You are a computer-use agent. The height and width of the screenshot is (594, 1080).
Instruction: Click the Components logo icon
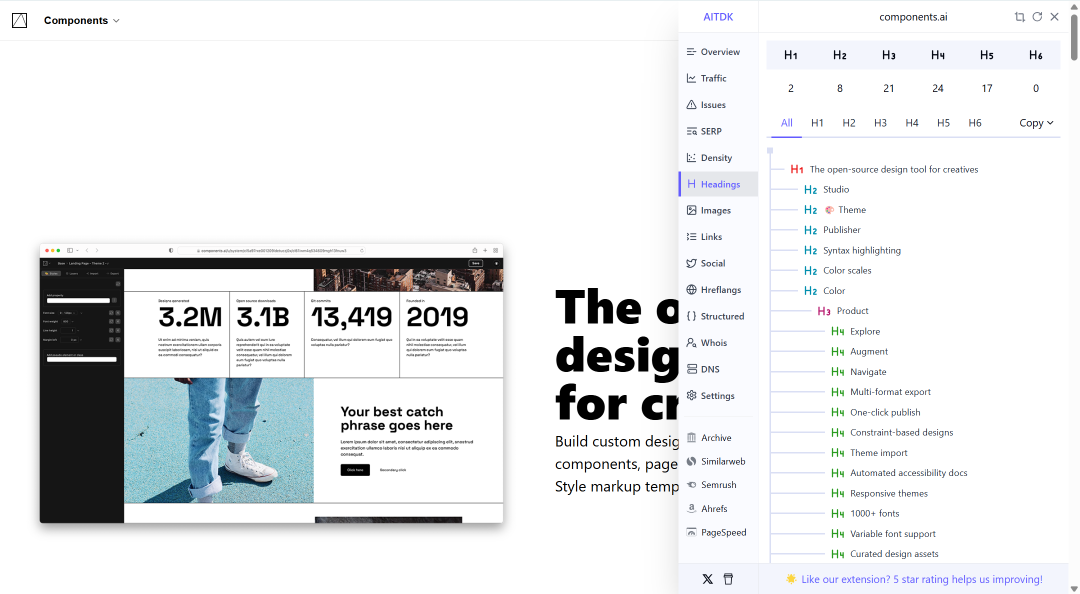[19, 21]
